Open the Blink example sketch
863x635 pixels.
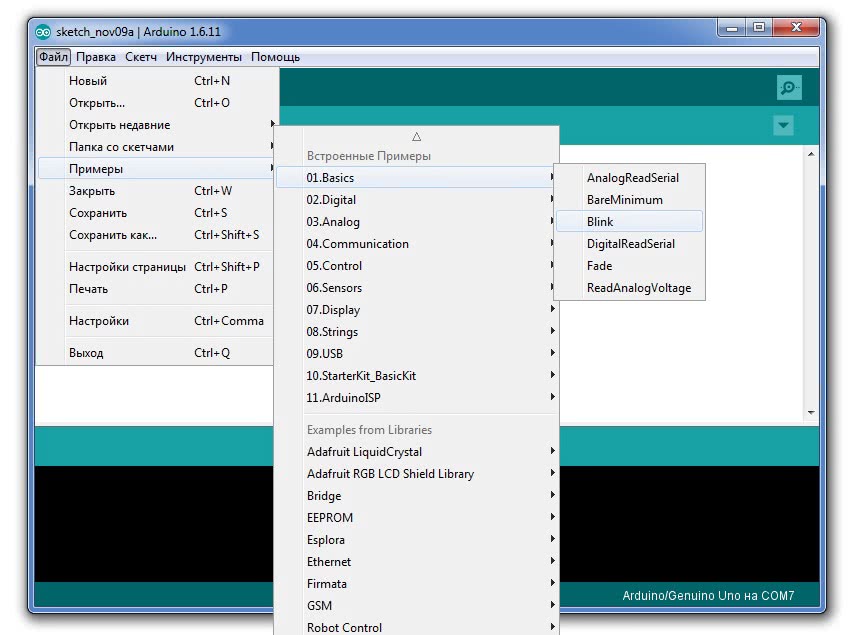(x=600, y=222)
